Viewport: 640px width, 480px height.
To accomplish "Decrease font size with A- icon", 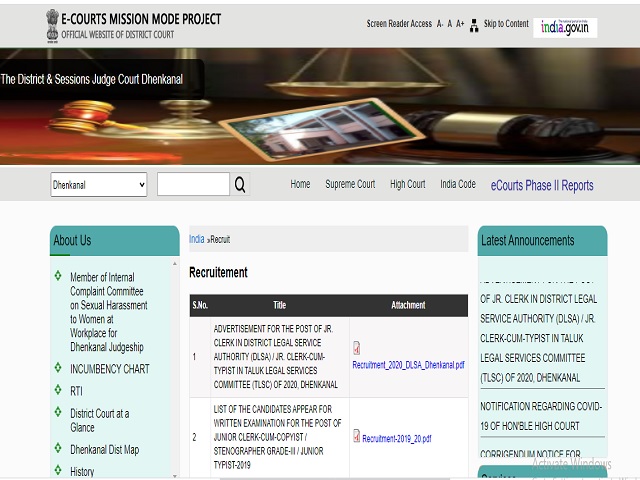I will click(x=440, y=24).
